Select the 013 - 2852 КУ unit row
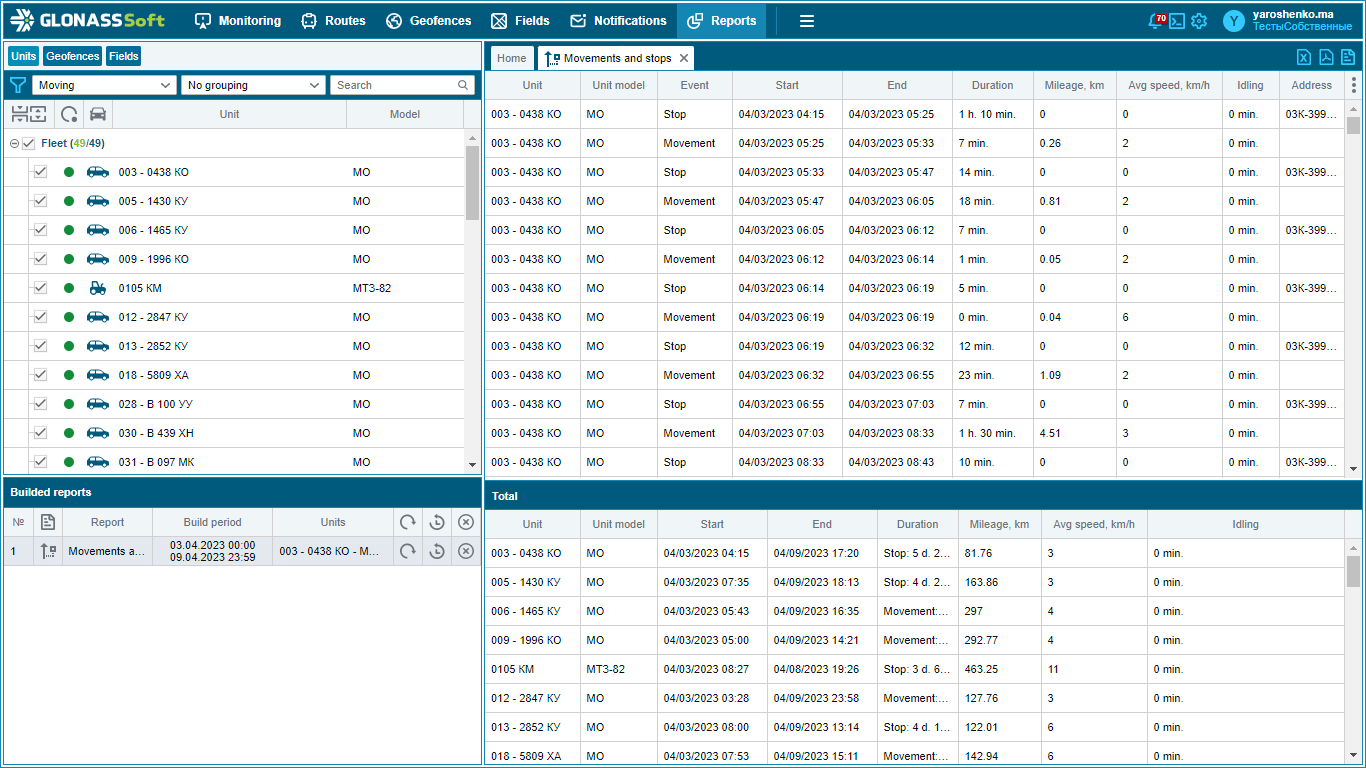 point(234,346)
